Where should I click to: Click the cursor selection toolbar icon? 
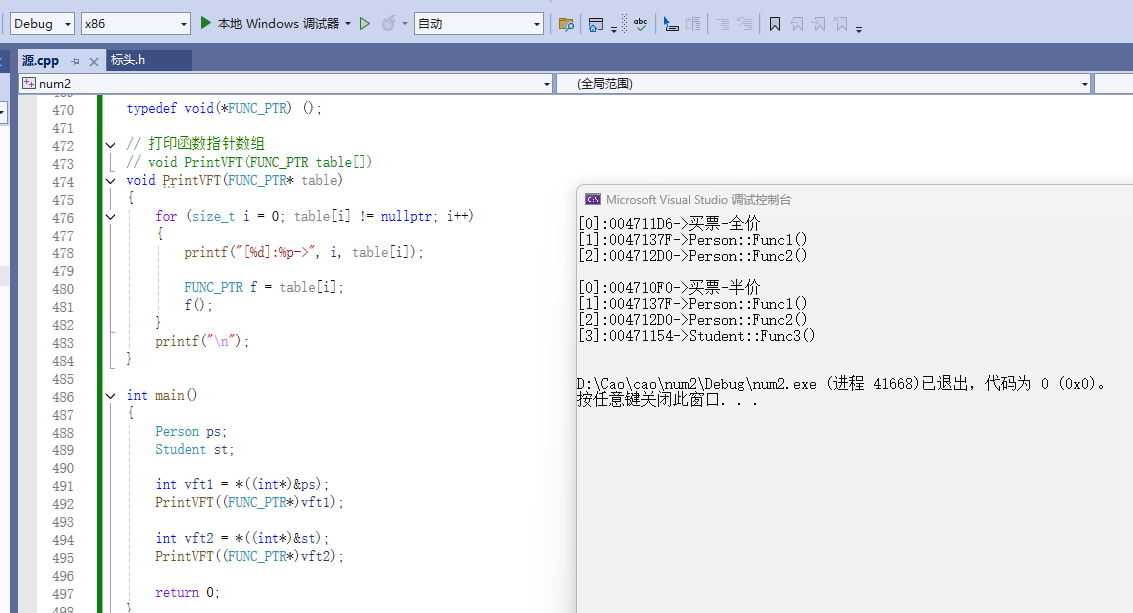point(671,25)
